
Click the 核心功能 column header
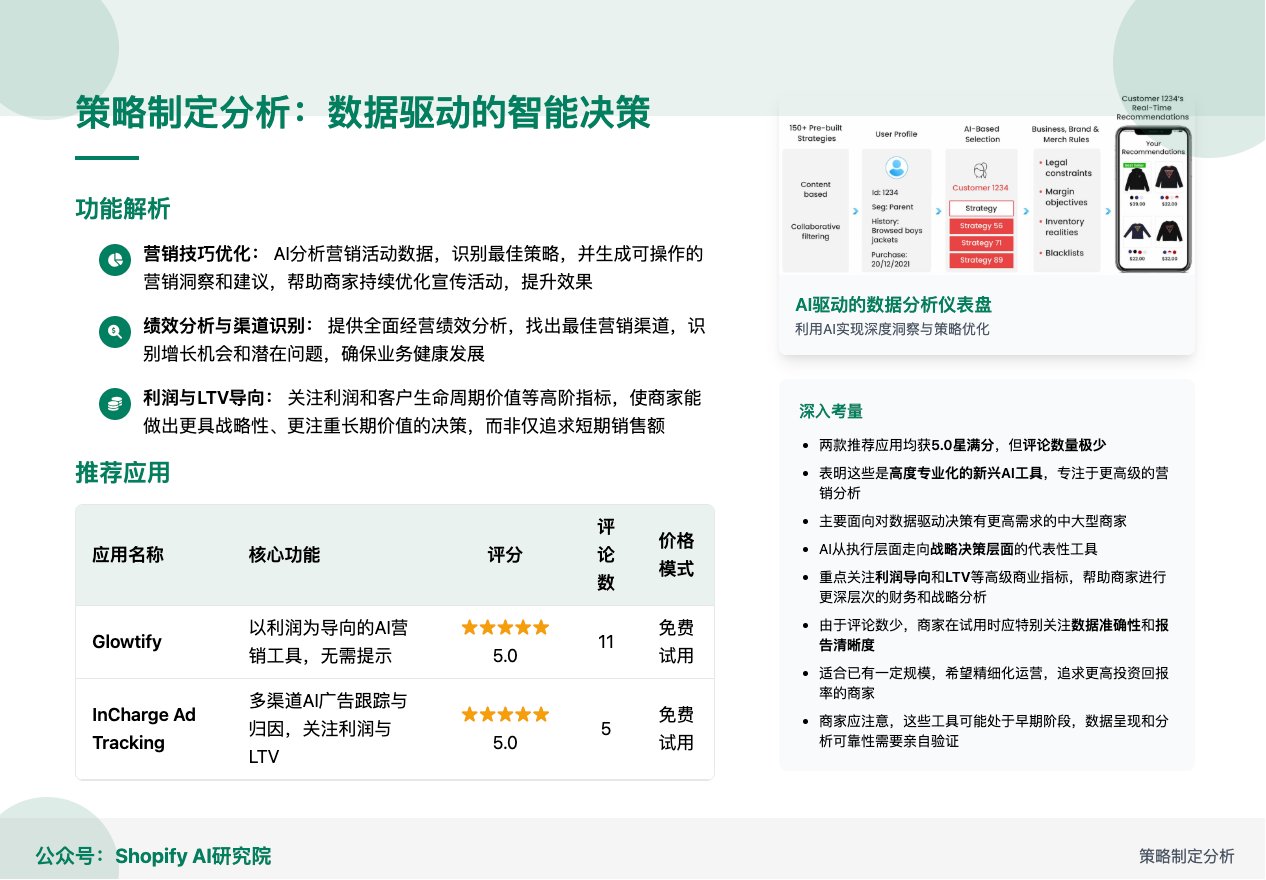(x=285, y=555)
